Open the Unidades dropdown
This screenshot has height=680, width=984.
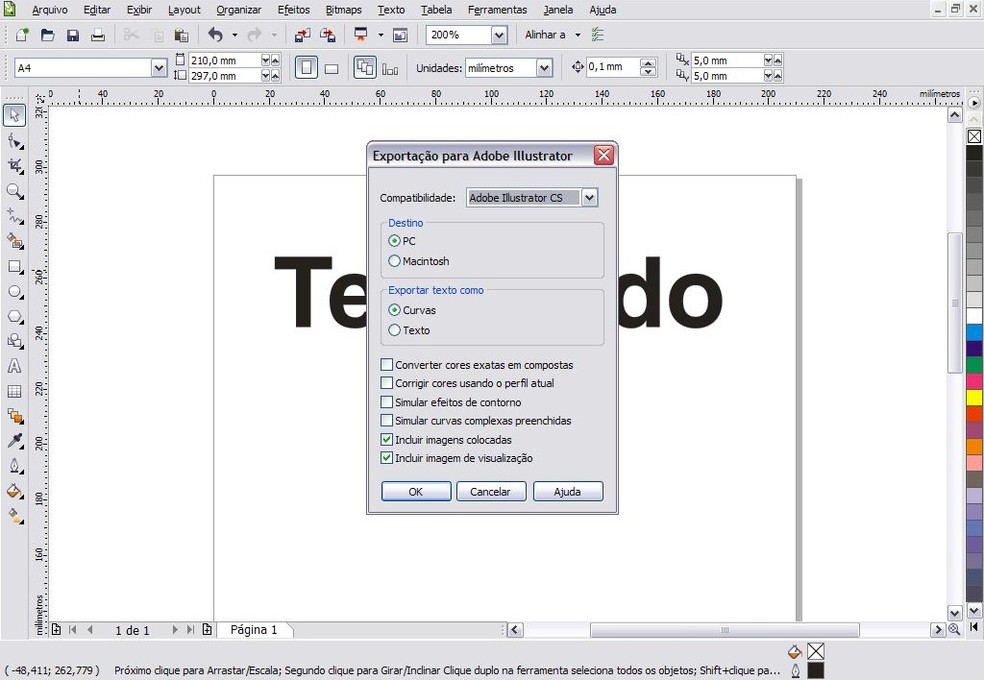(x=542, y=67)
